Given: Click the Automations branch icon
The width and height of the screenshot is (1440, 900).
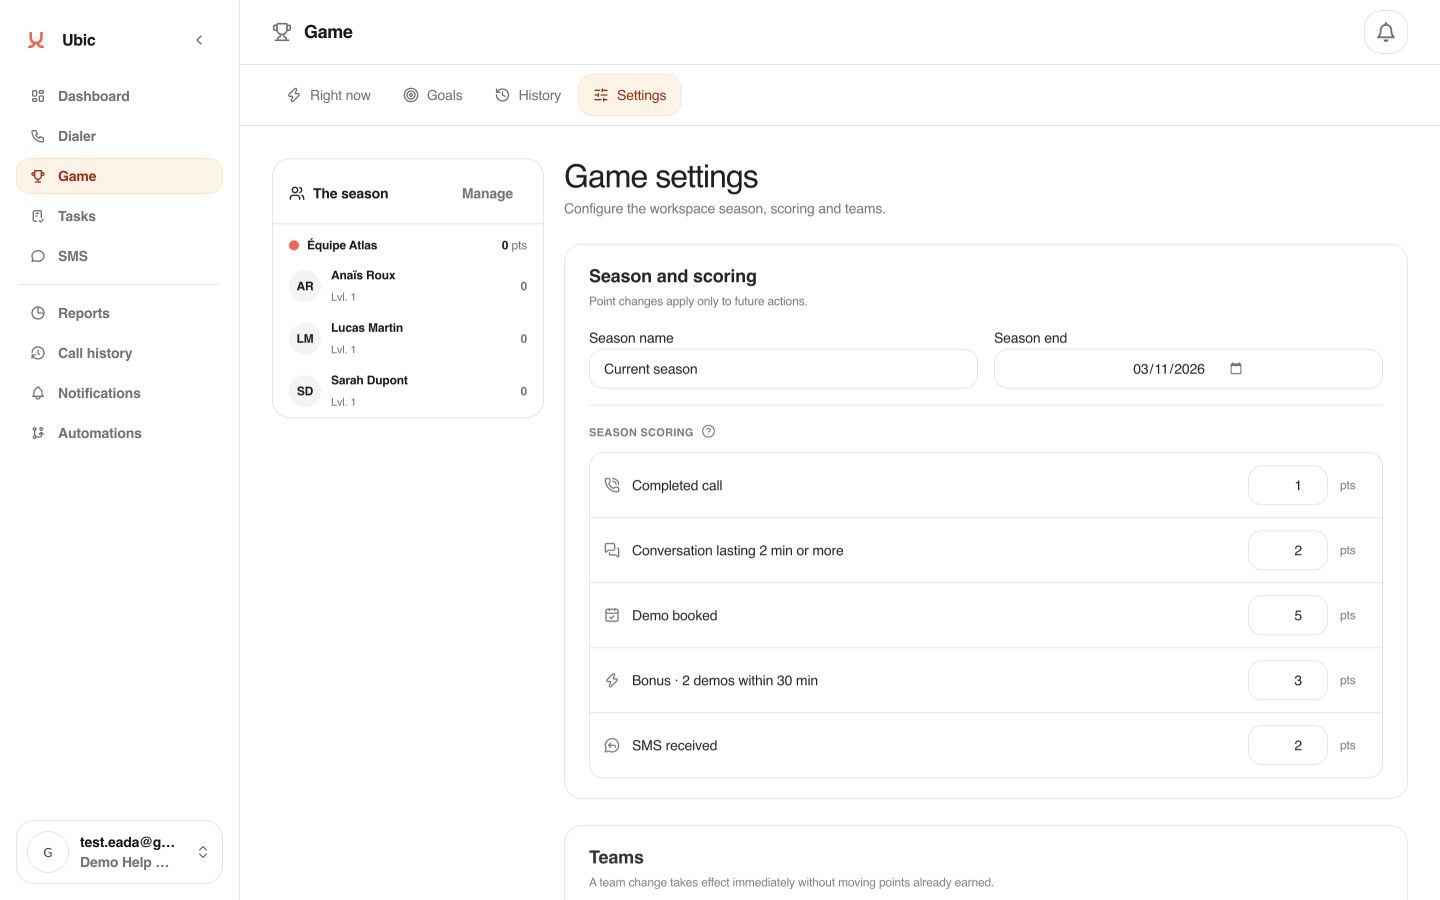Looking at the screenshot, I should tap(38, 433).
